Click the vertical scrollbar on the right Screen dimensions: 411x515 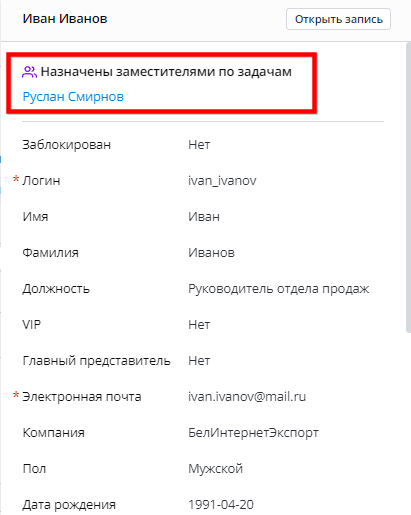point(408,187)
